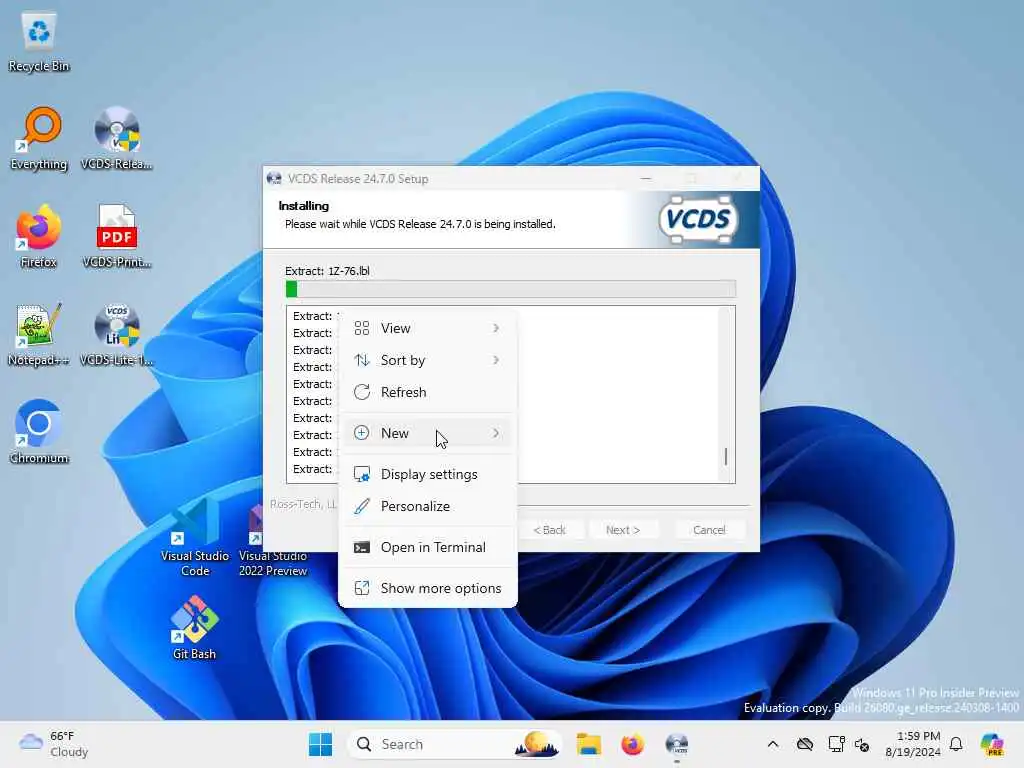The image size is (1024, 768).
Task: Select the Notepad++ desktop shortcut
Action: click(39, 335)
